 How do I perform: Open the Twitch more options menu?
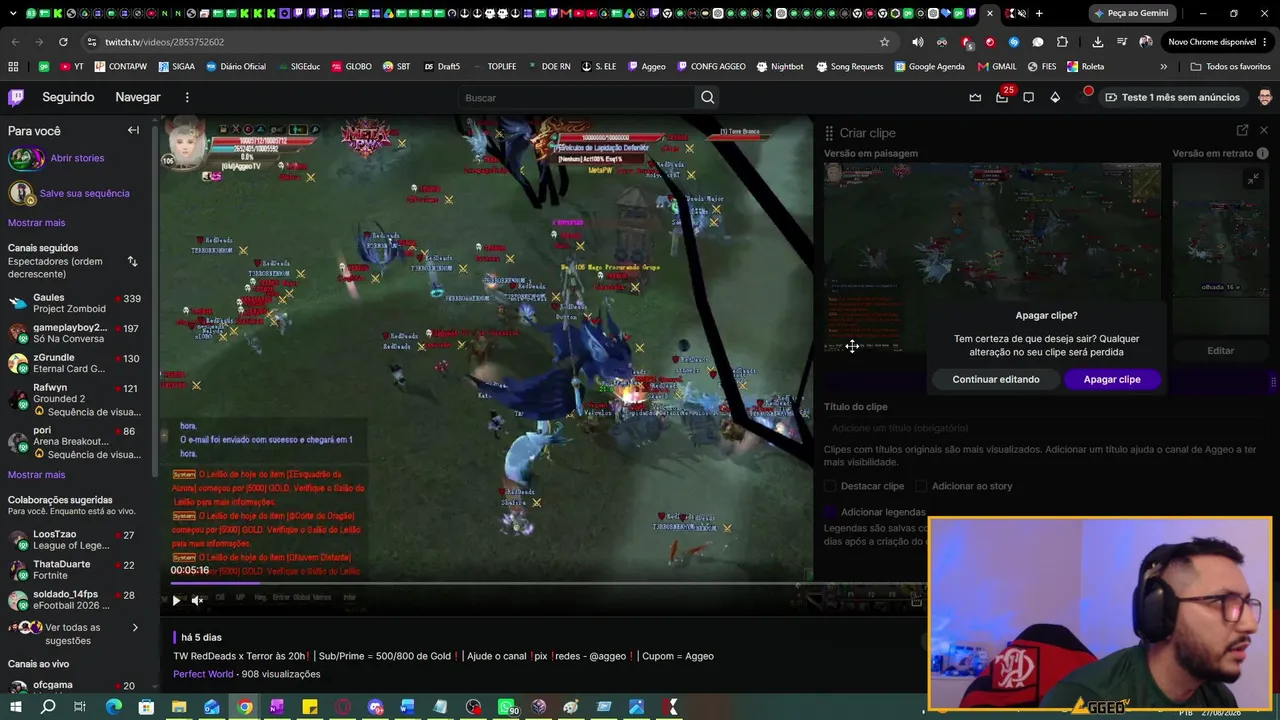(x=187, y=97)
